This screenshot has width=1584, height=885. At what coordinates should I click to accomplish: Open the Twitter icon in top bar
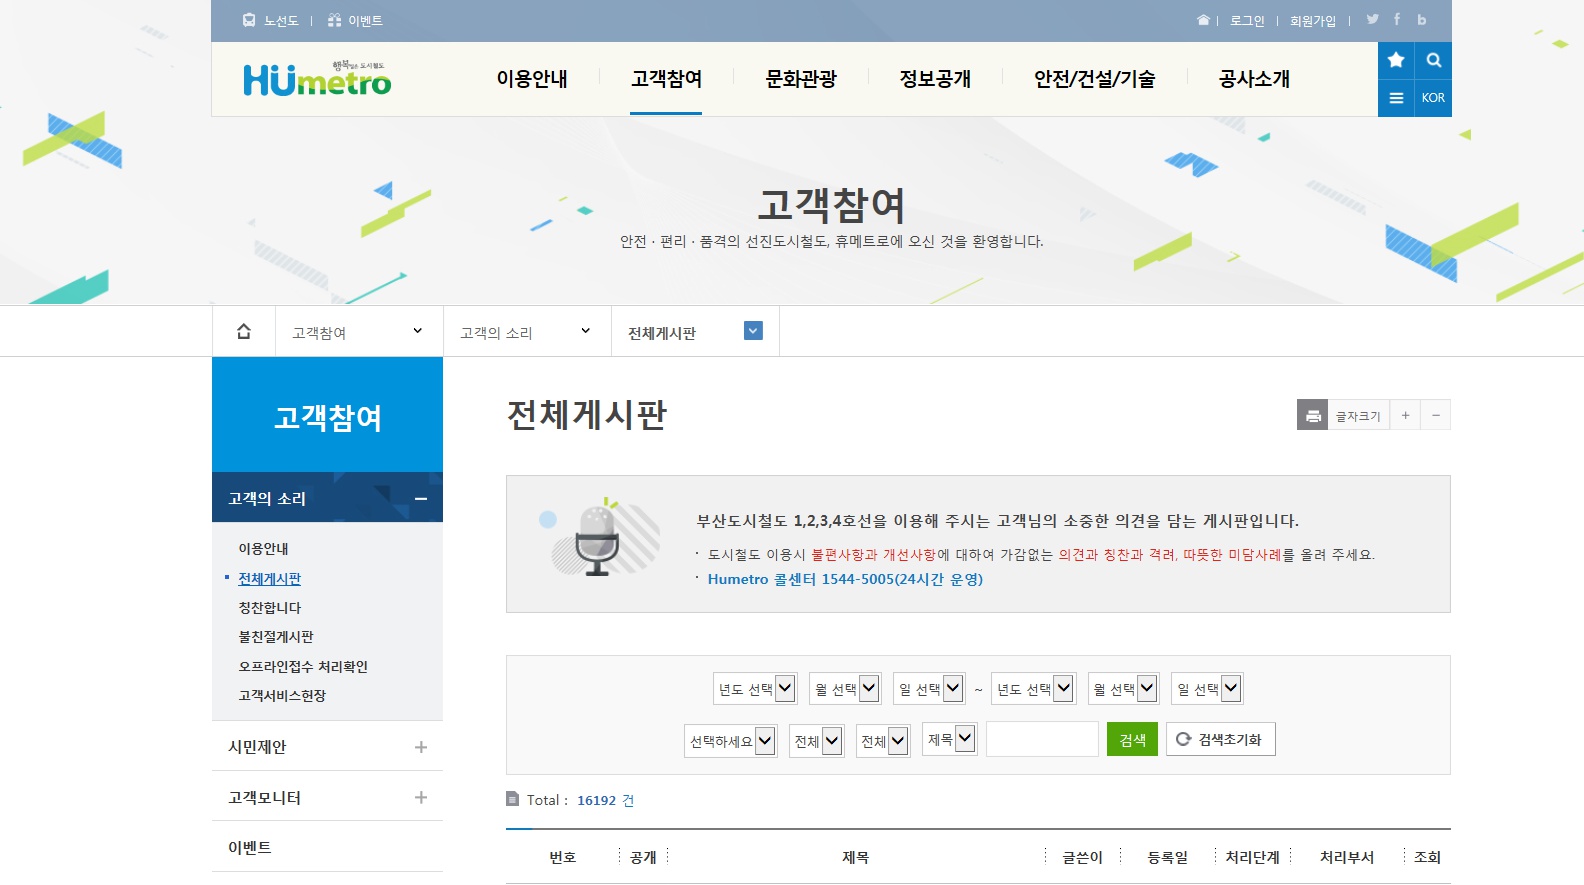pyautogui.click(x=1372, y=19)
